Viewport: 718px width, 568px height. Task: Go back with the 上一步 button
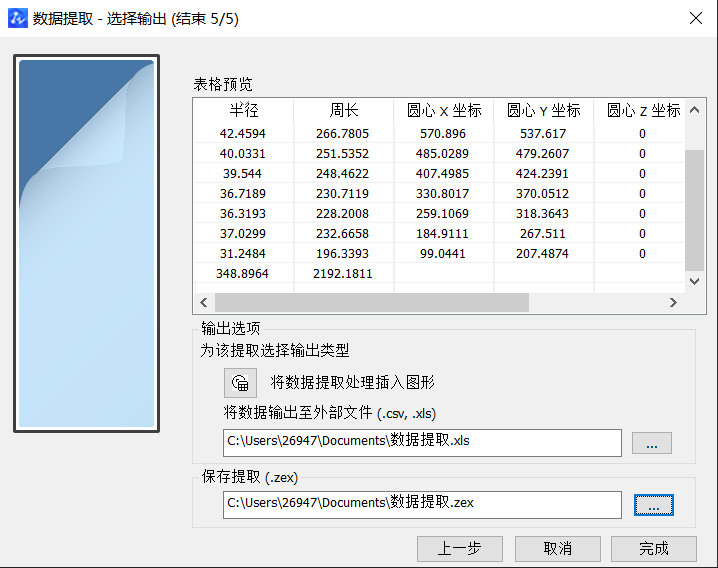(459, 548)
